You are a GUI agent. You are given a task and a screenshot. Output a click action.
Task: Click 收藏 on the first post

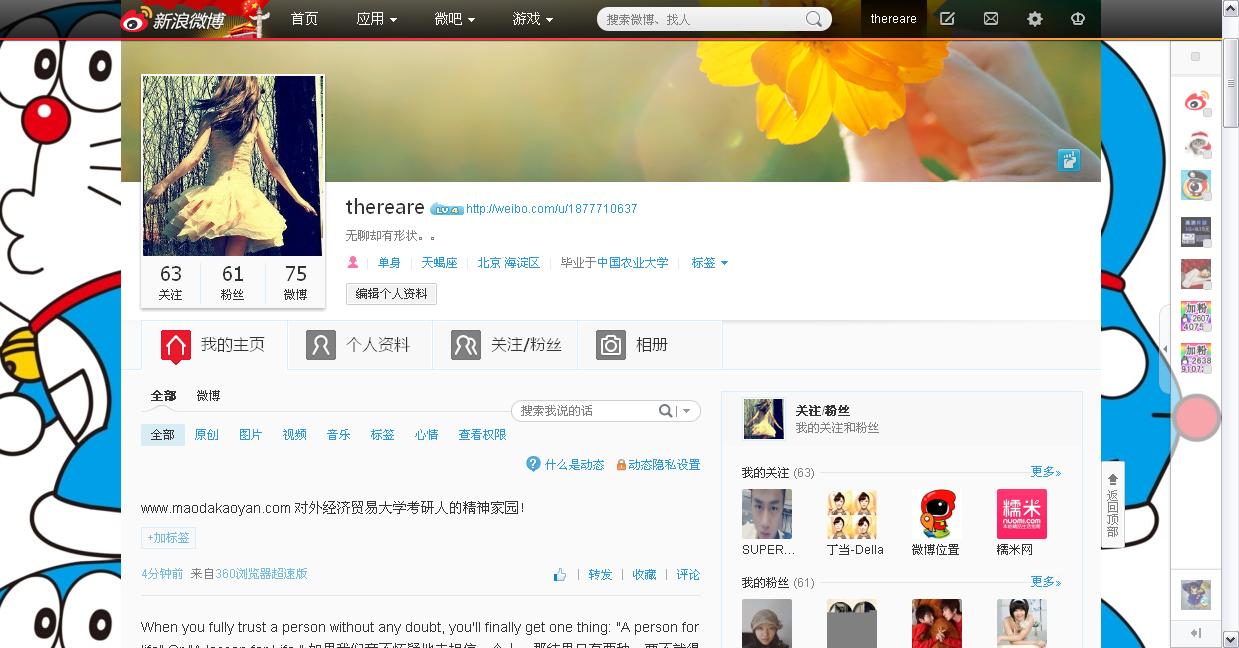point(644,575)
